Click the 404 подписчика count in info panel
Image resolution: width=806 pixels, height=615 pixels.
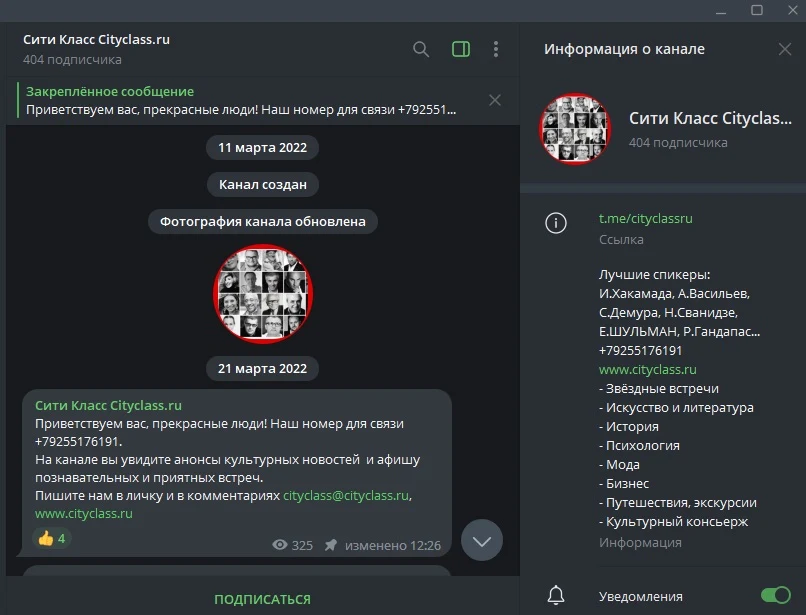click(678, 142)
